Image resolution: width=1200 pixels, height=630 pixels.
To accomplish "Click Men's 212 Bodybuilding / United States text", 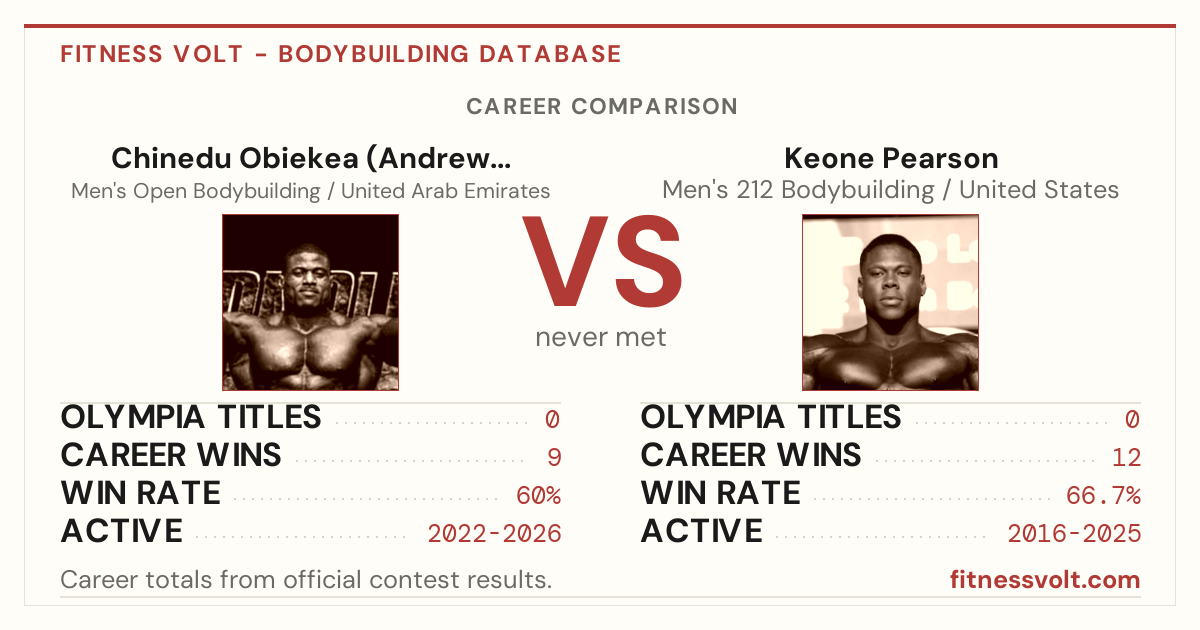I will pyautogui.click(x=890, y=190).
